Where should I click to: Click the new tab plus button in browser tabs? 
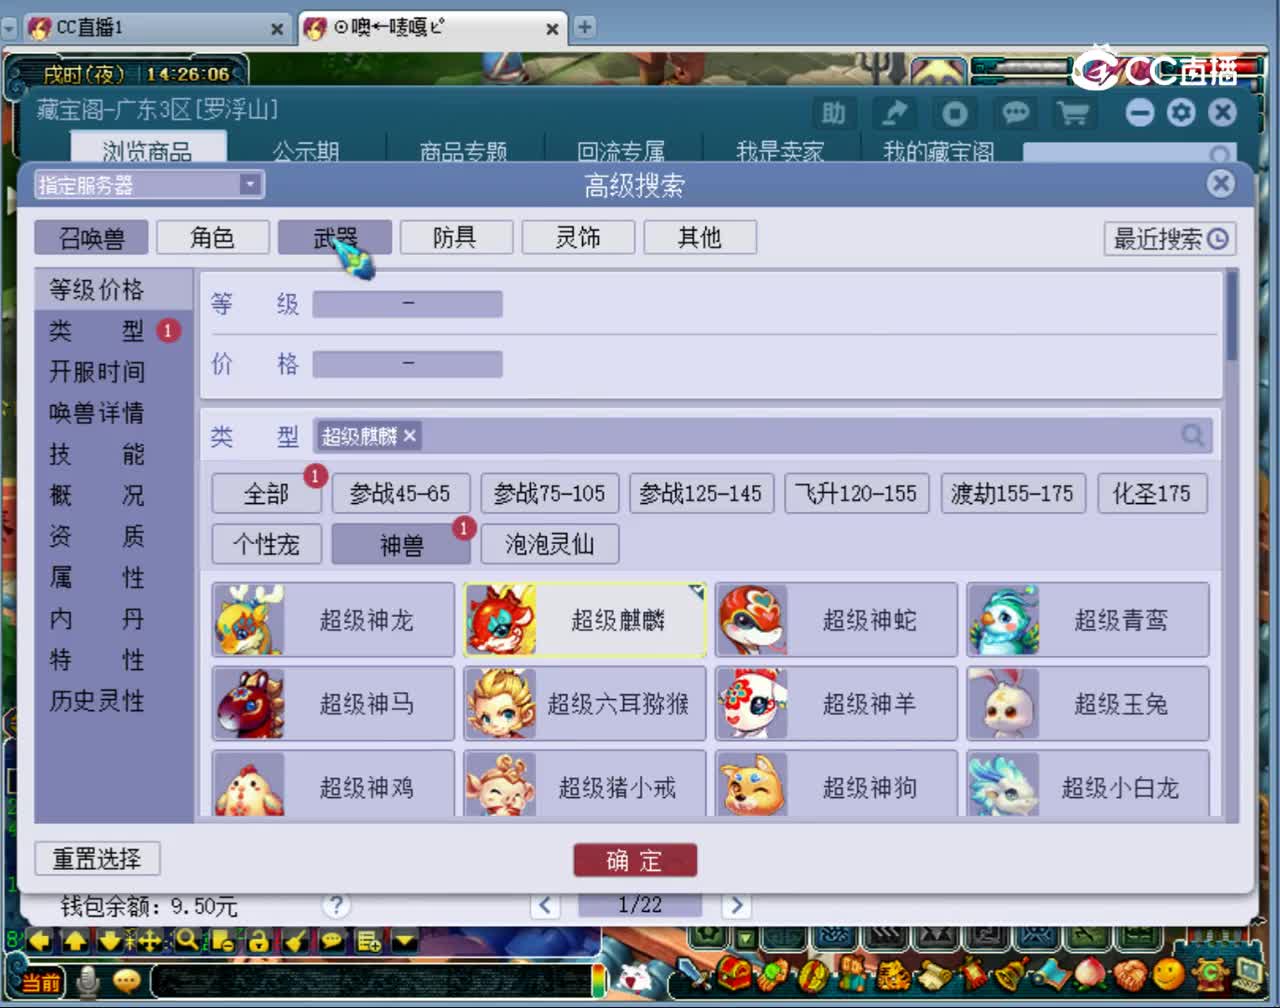pyautogui.click(x=584, y=27)
